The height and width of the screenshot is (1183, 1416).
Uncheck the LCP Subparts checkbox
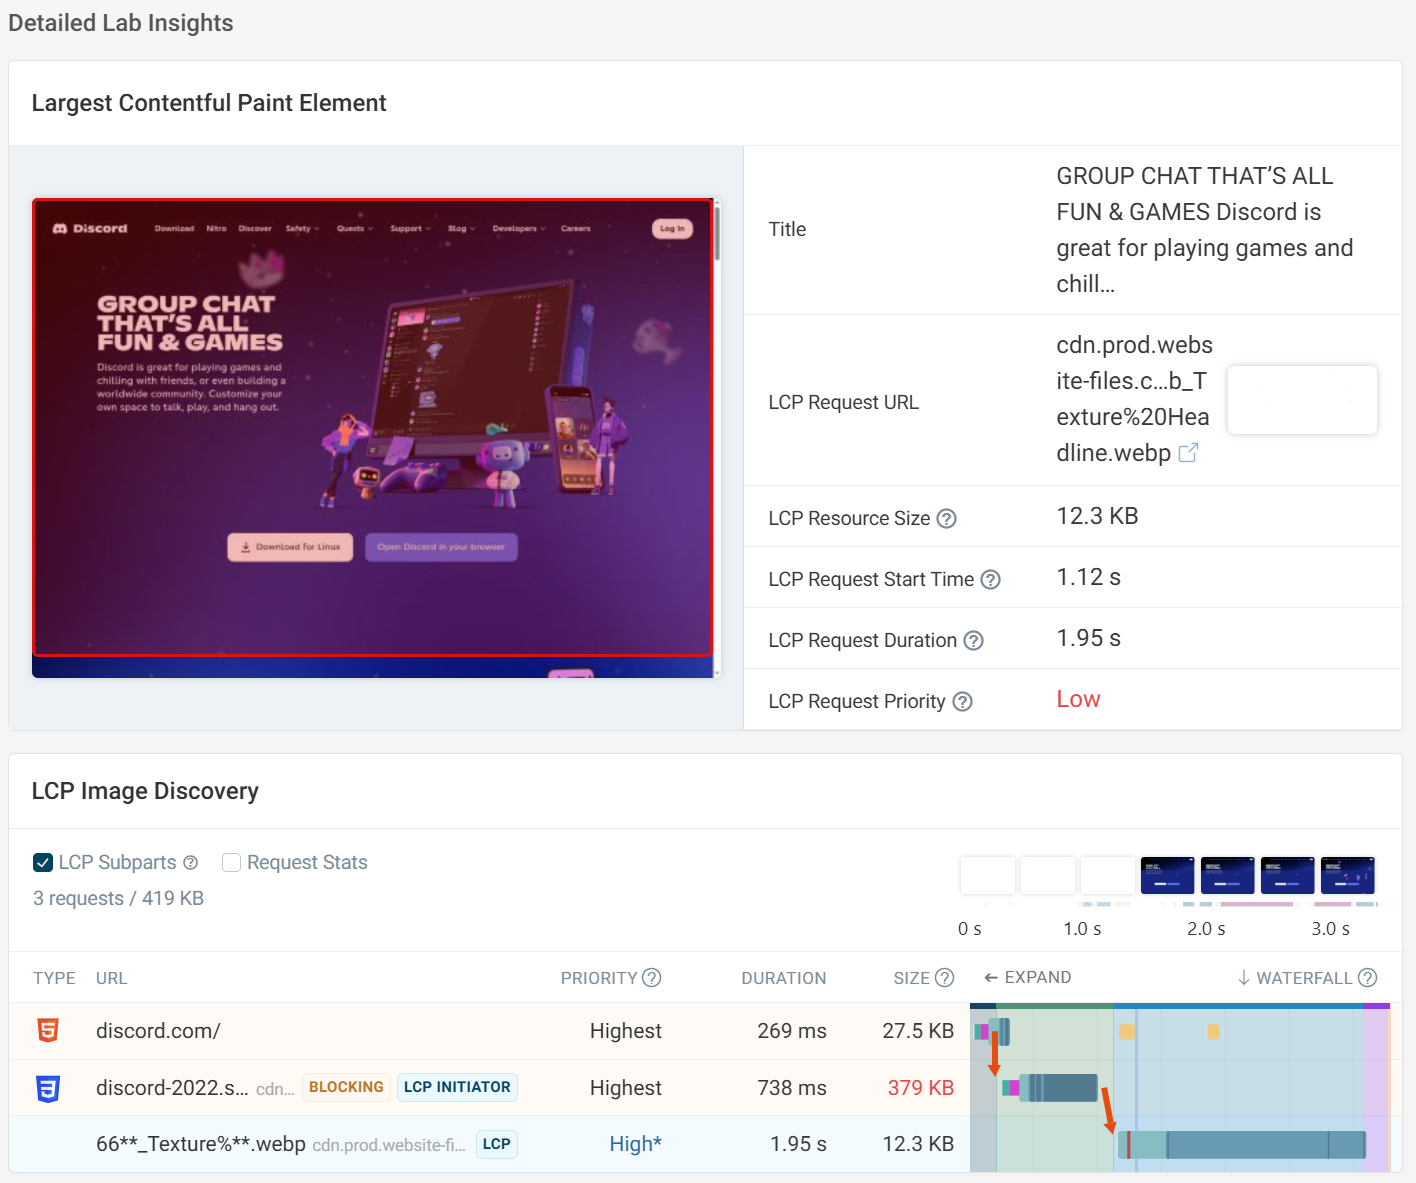pos(42,862)
